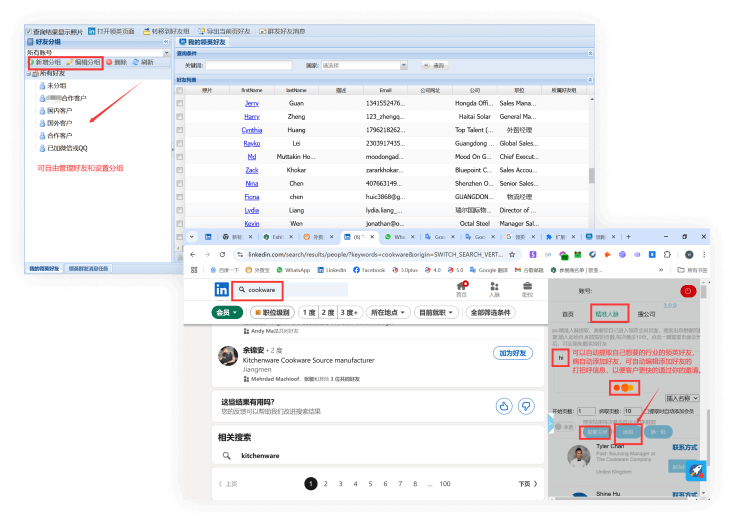Click the plugin panel vertical scrollbar
Viewport: 734px width, 524px height.
[x=704, y=291]
